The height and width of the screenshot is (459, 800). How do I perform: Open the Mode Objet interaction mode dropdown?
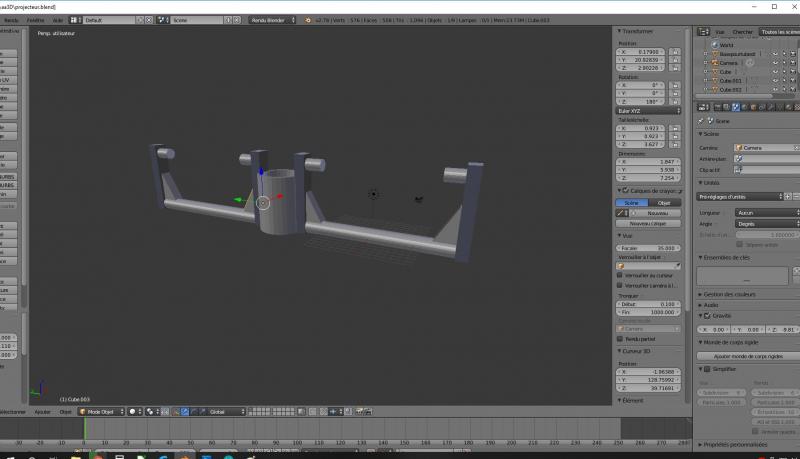coord(101,411)
